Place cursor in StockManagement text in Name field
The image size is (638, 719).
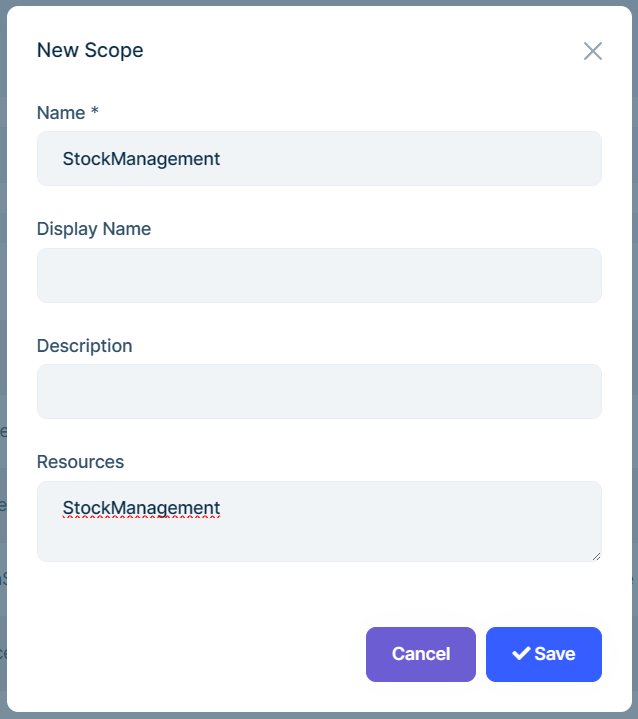[141, 158]
